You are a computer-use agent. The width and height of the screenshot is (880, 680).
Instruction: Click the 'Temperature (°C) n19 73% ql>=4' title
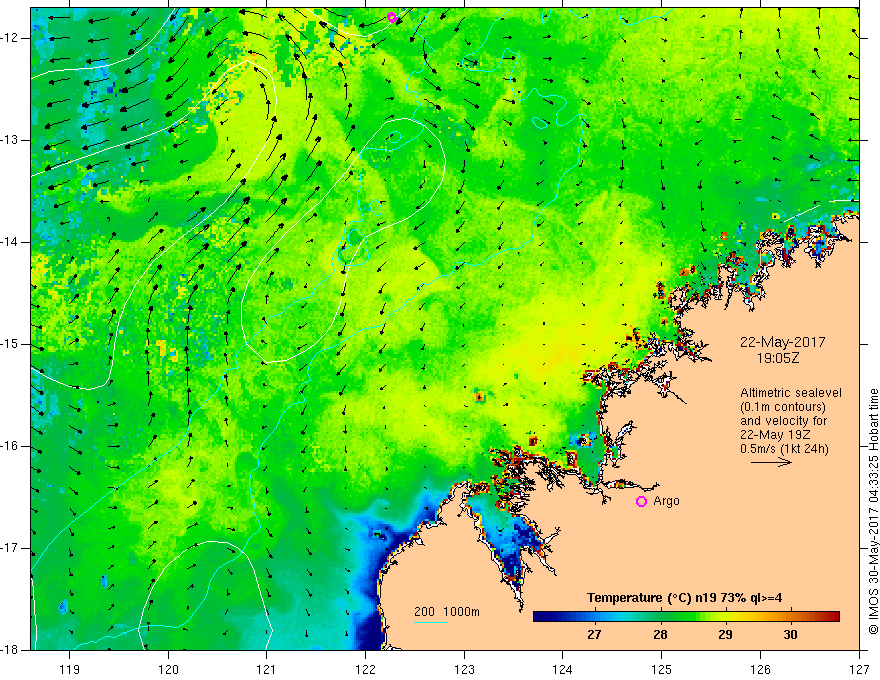click(x=684, y=598)
